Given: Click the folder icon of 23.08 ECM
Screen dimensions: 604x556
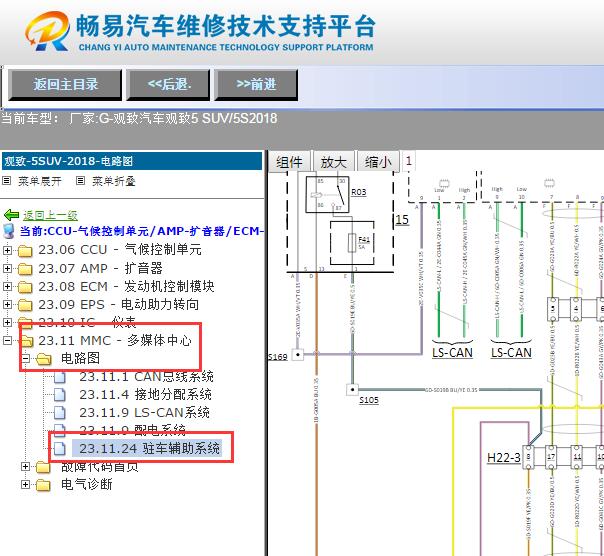Looking at the screenshot, I should [x=25, y=287].
